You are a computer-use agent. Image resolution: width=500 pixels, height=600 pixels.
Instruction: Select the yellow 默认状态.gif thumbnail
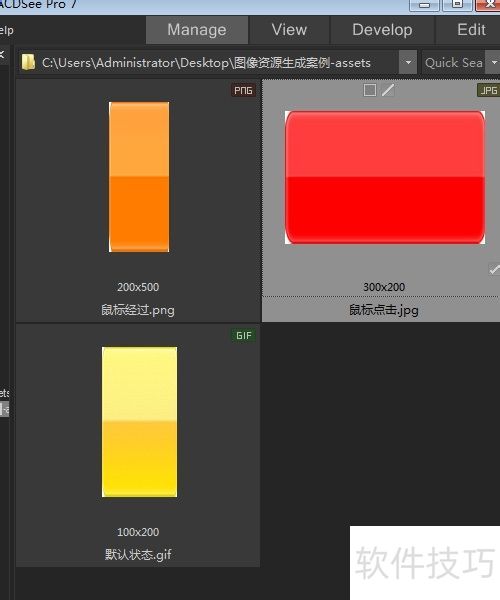point(139,422)
